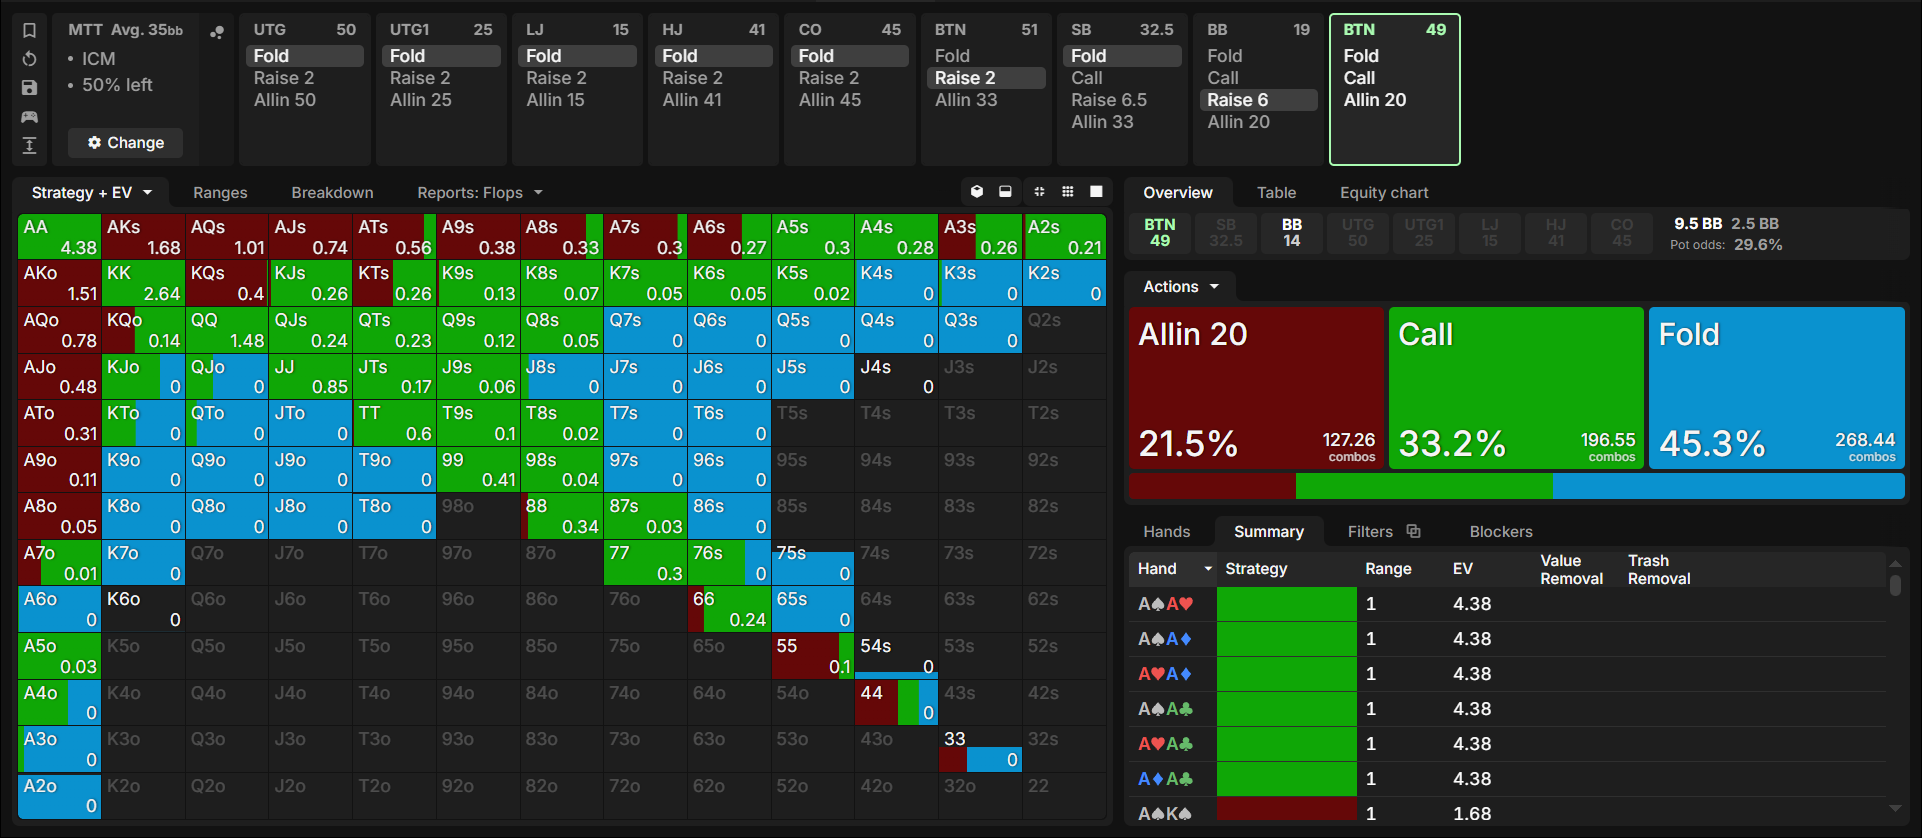Click the floppy disk save icon
Screen dimensions: 1922x838
[30, 88]
